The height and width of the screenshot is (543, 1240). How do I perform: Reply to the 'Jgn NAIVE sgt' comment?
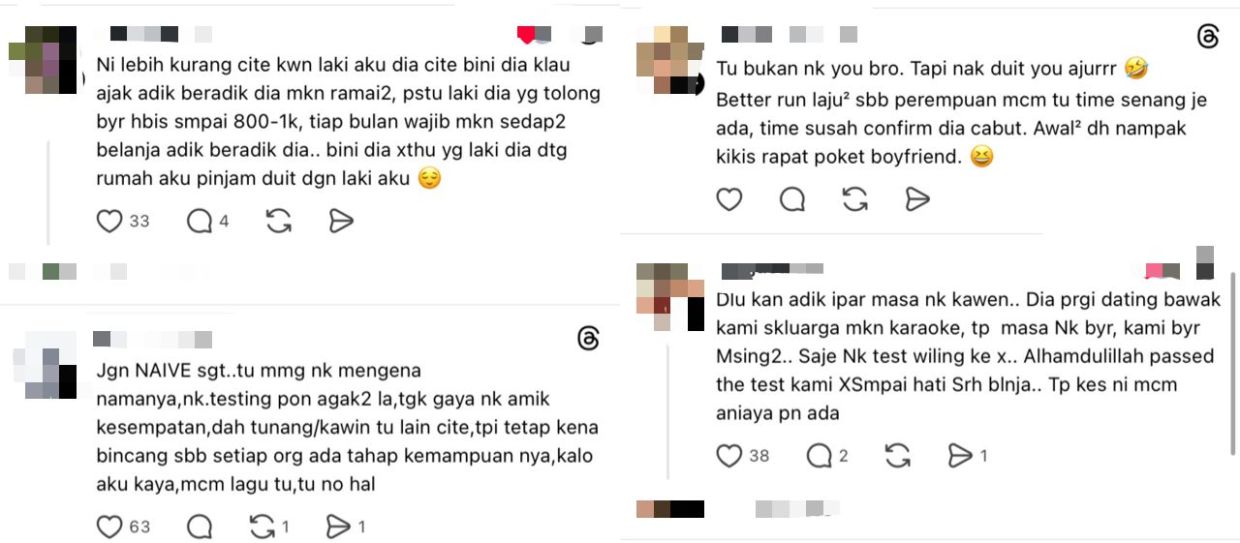click(x=200, y=526)
